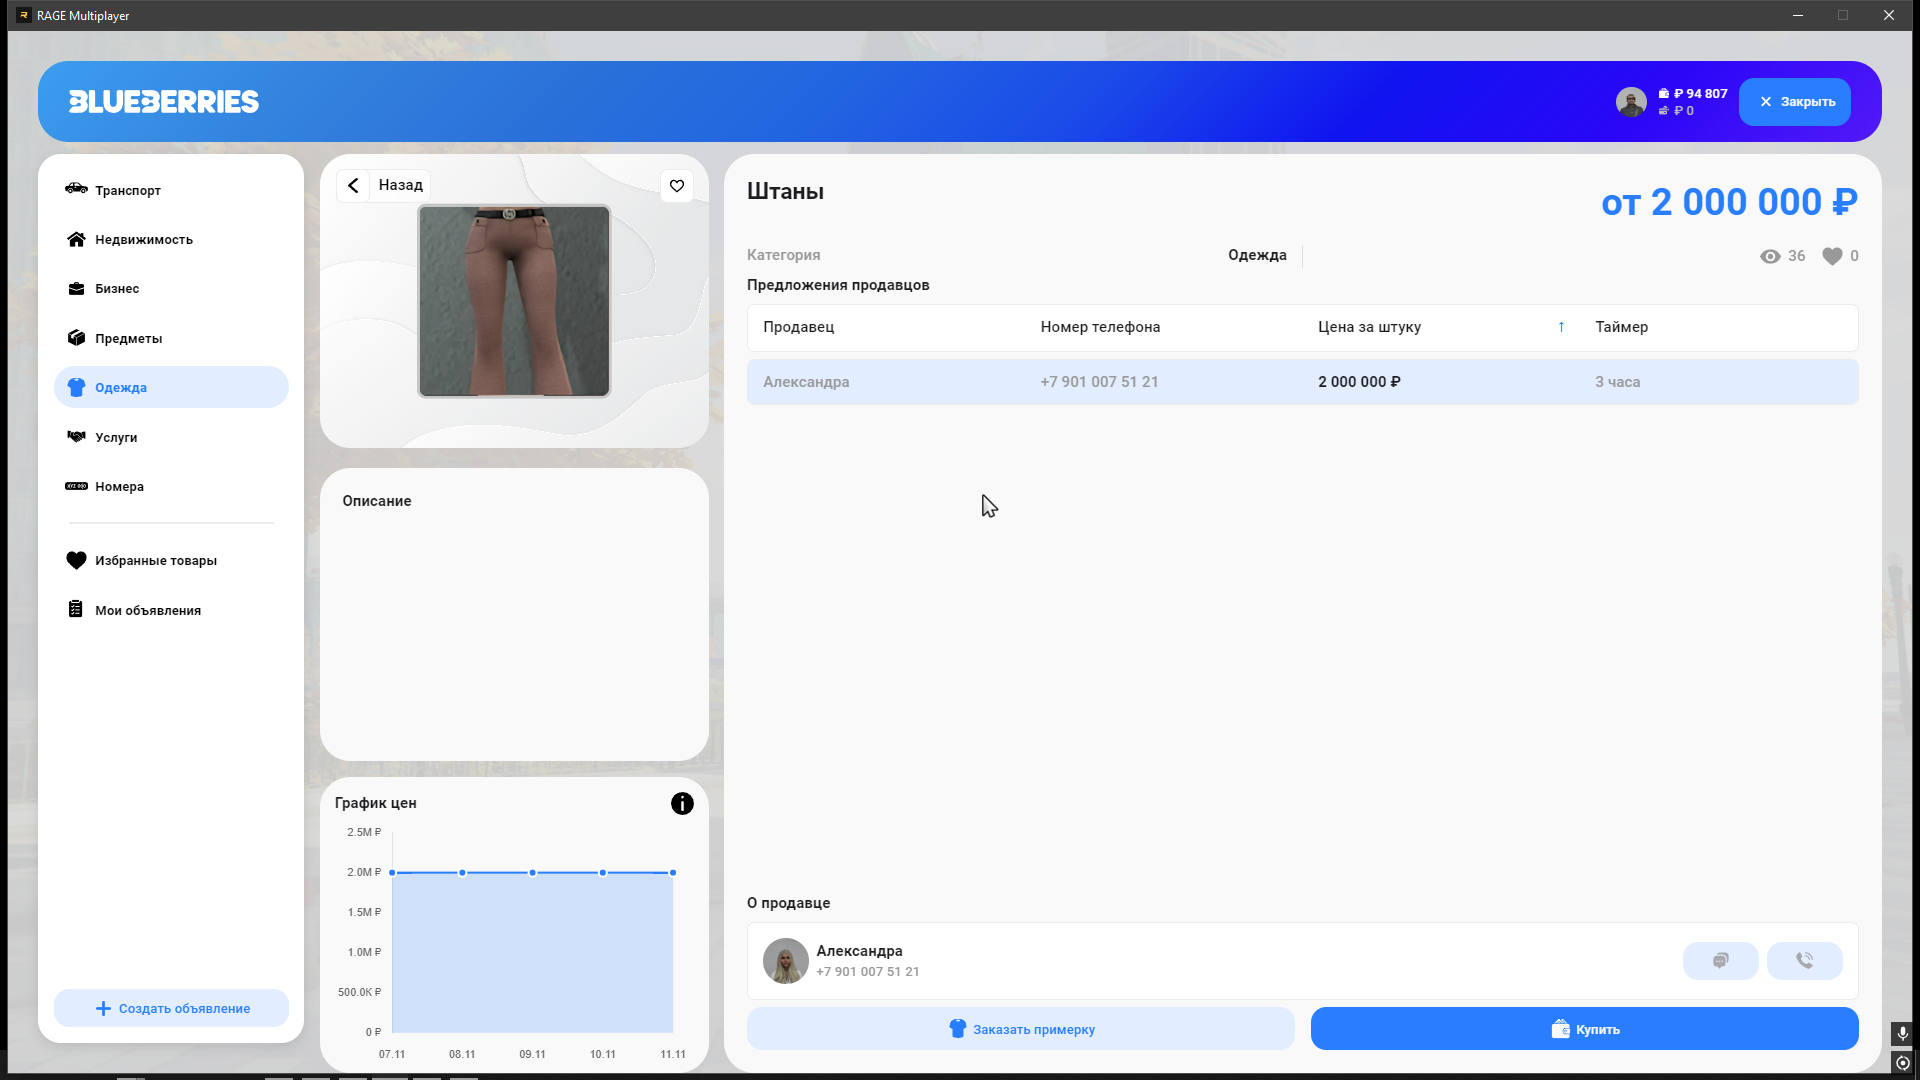Click the pants preview thumbnail image
This screenshot has height=1080, width=1920.
pyautogui.click(x=514, y=301)
